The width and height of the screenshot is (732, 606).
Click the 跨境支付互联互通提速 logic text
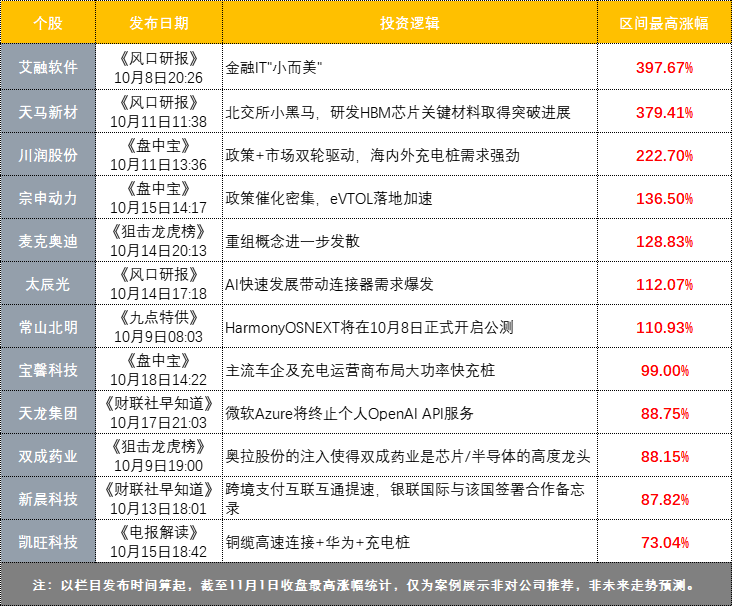[x=405, y=499]
